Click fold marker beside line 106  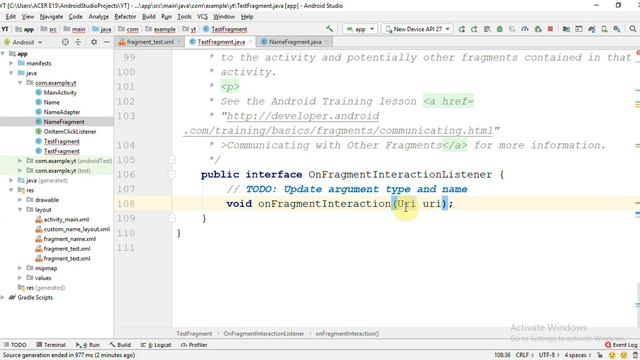(172, 175)
